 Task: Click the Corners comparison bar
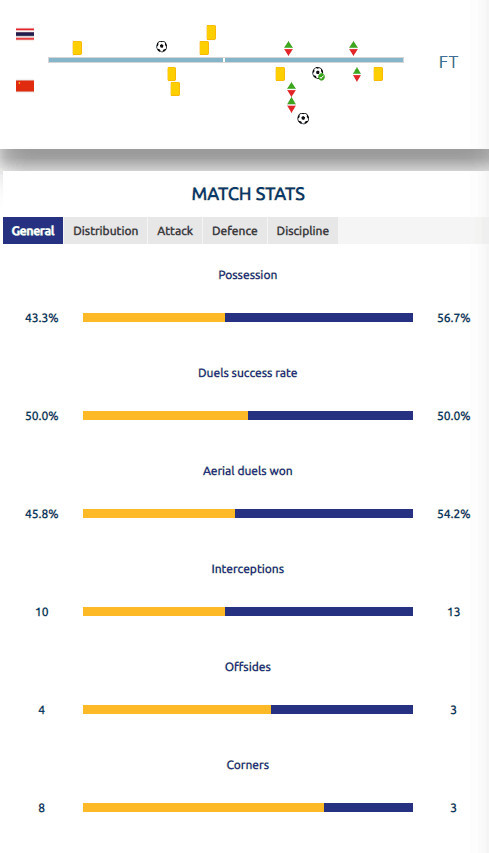click(248, 807)
